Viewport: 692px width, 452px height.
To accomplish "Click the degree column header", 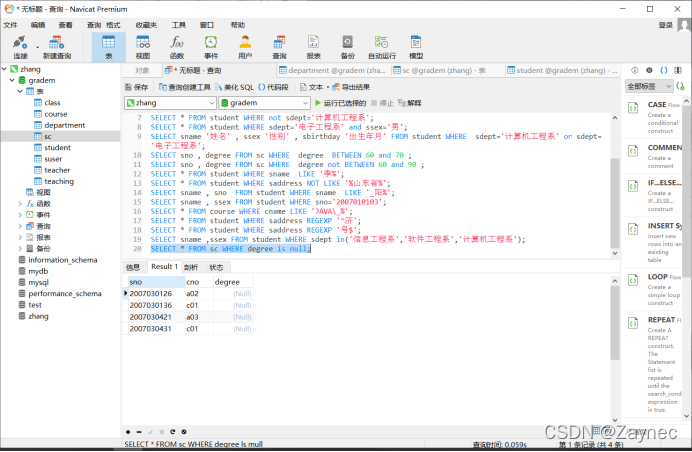I will [x=233, y=282].
